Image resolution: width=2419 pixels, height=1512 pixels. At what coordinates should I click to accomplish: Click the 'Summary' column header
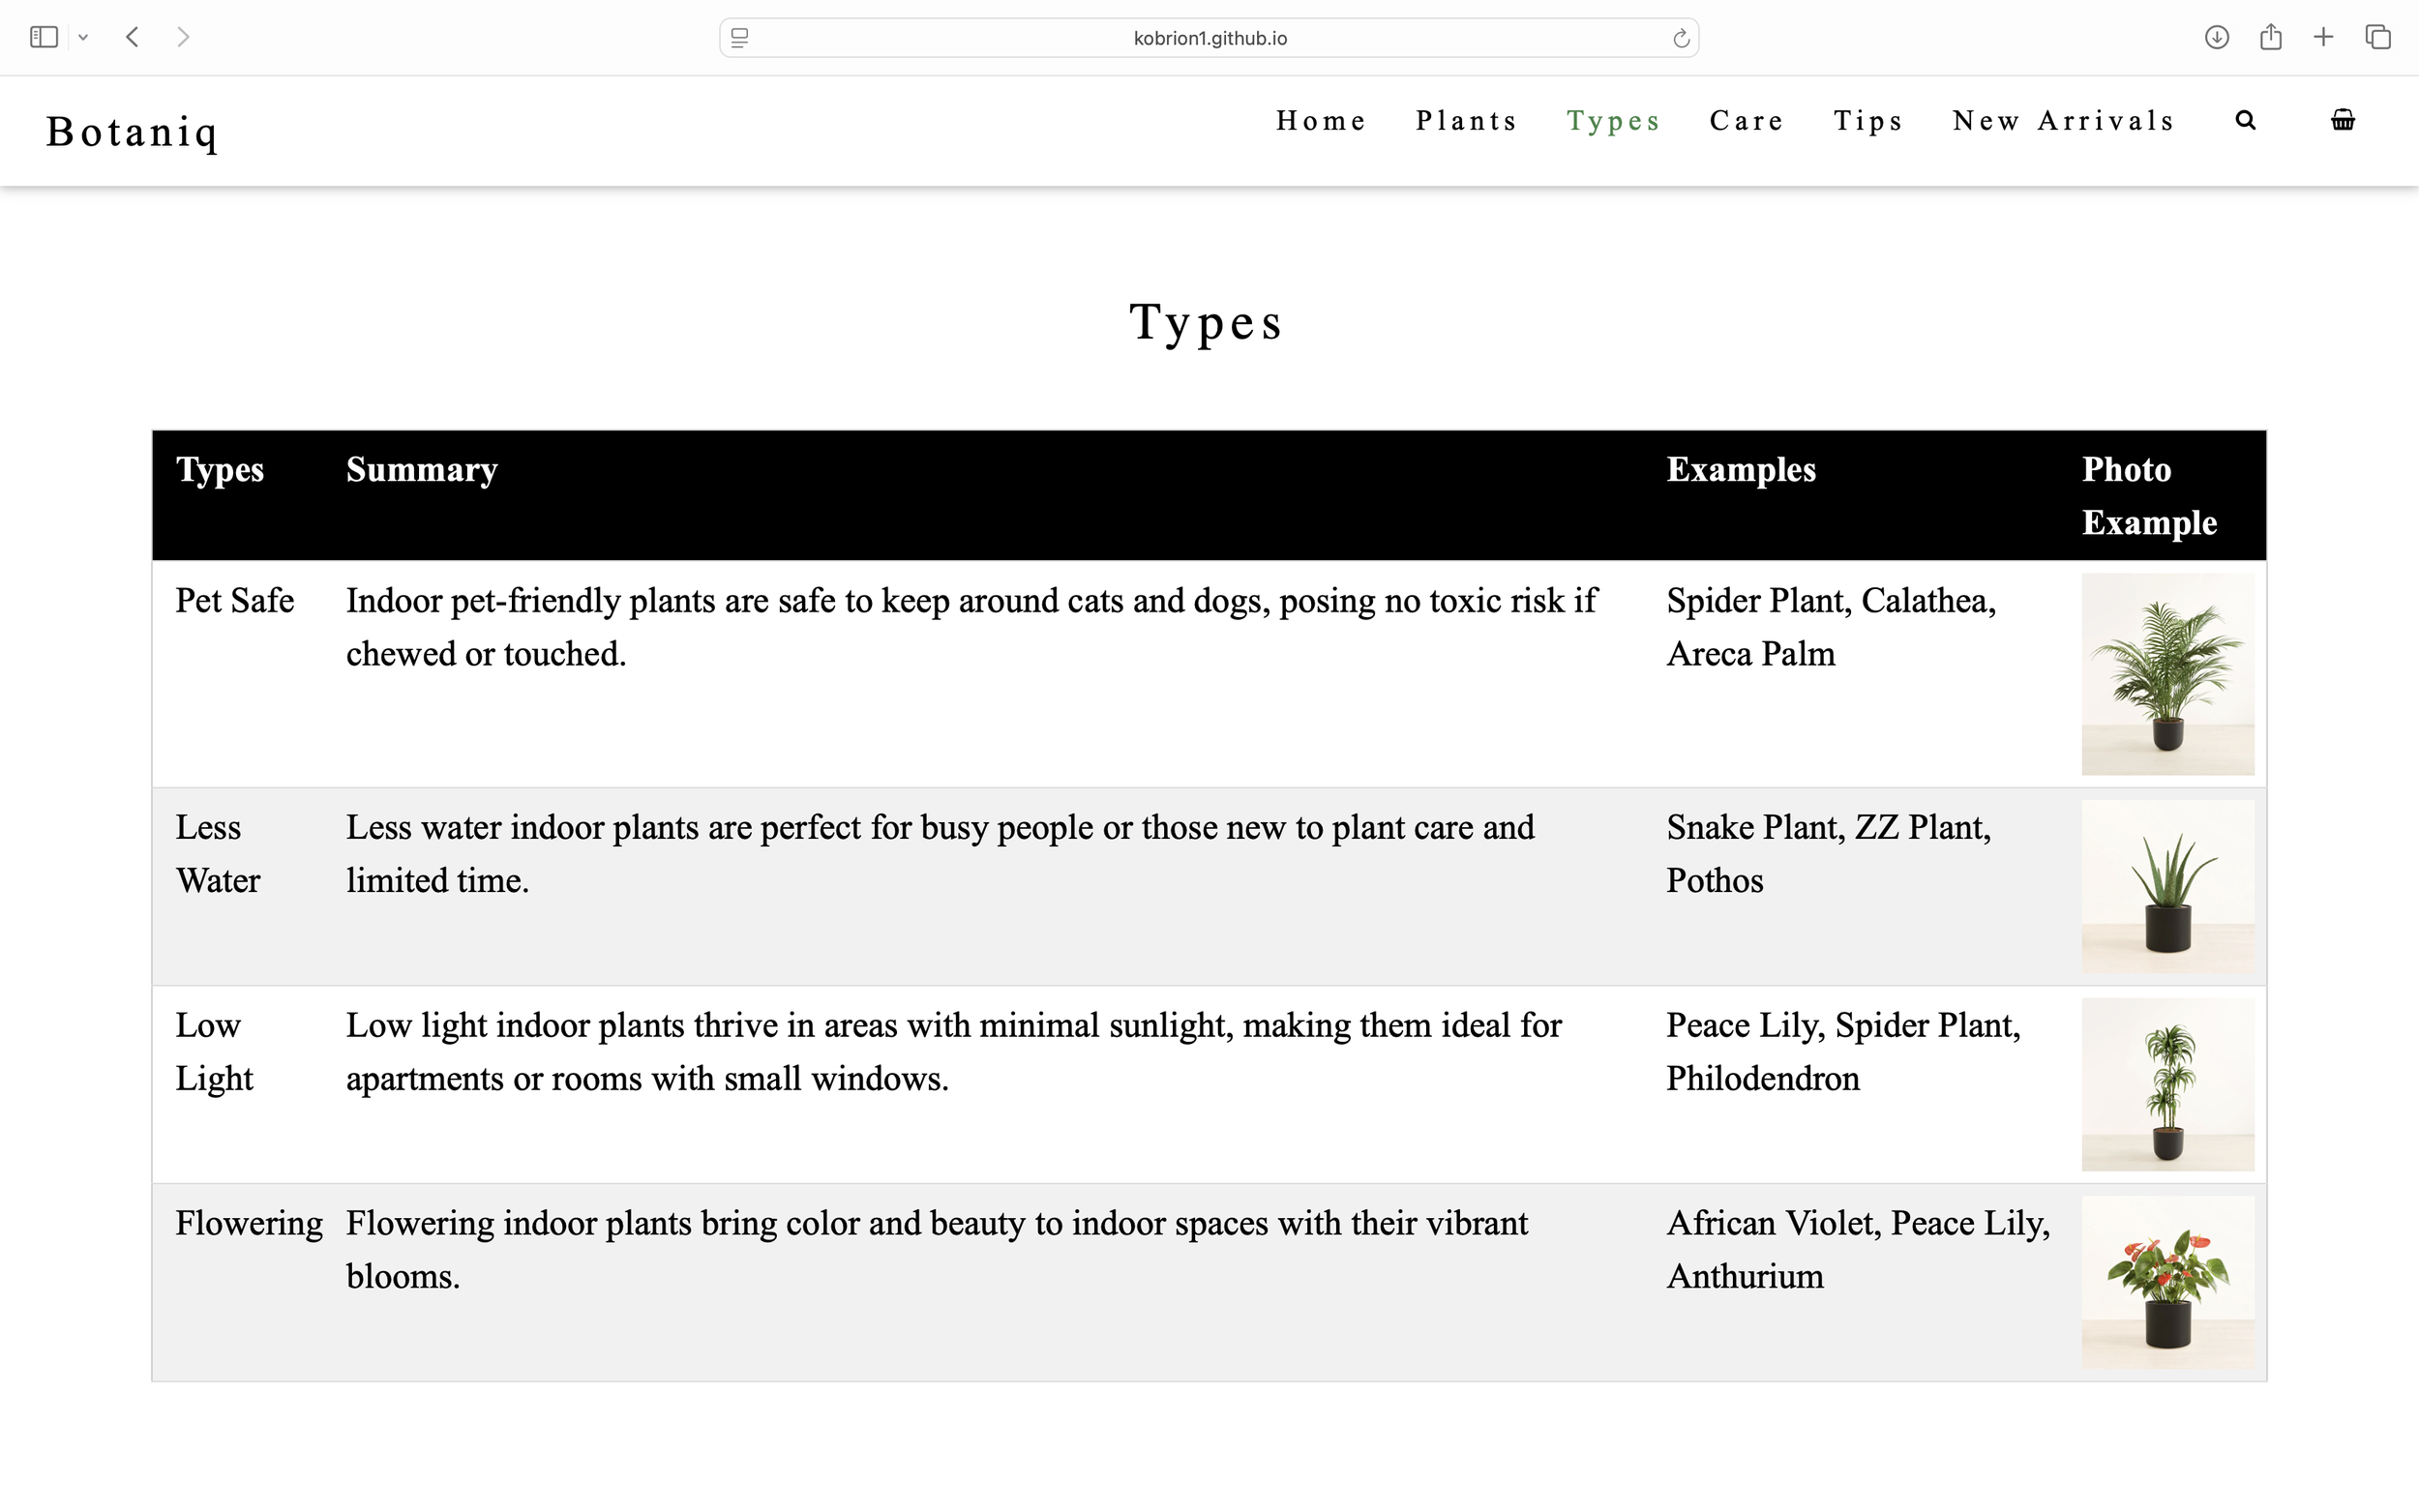[422, 470]
